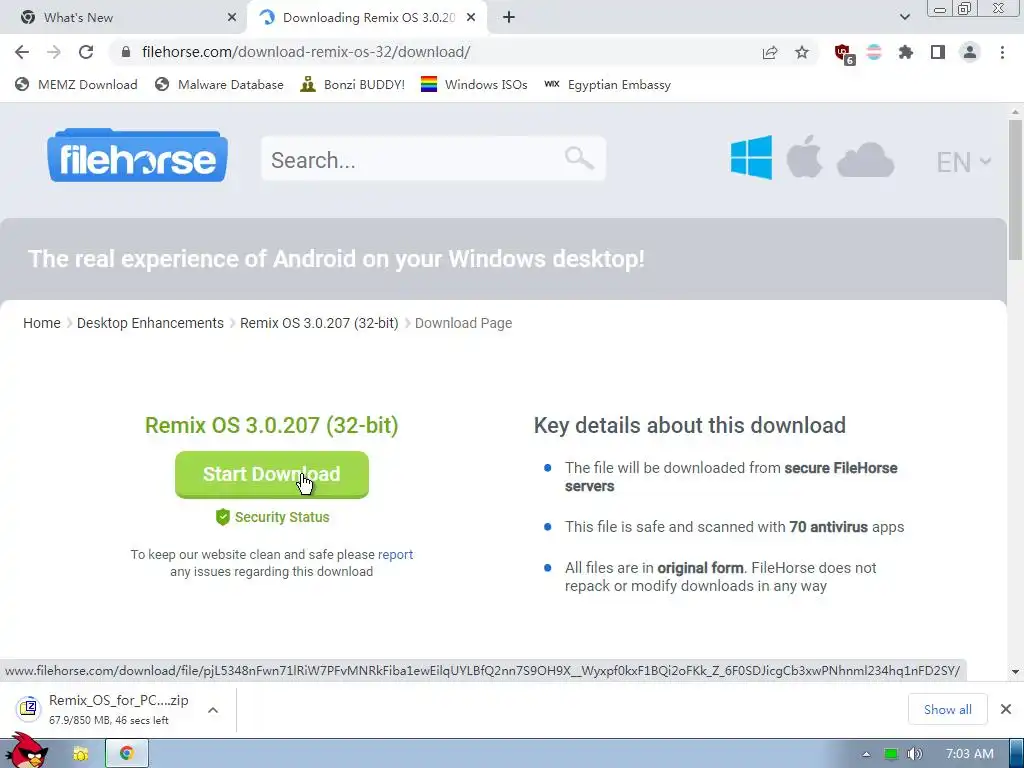Click the Remix OS 3.0.207 (32-bit) heading
Viewport: 1024px width, 768px height.
(272, 425)
